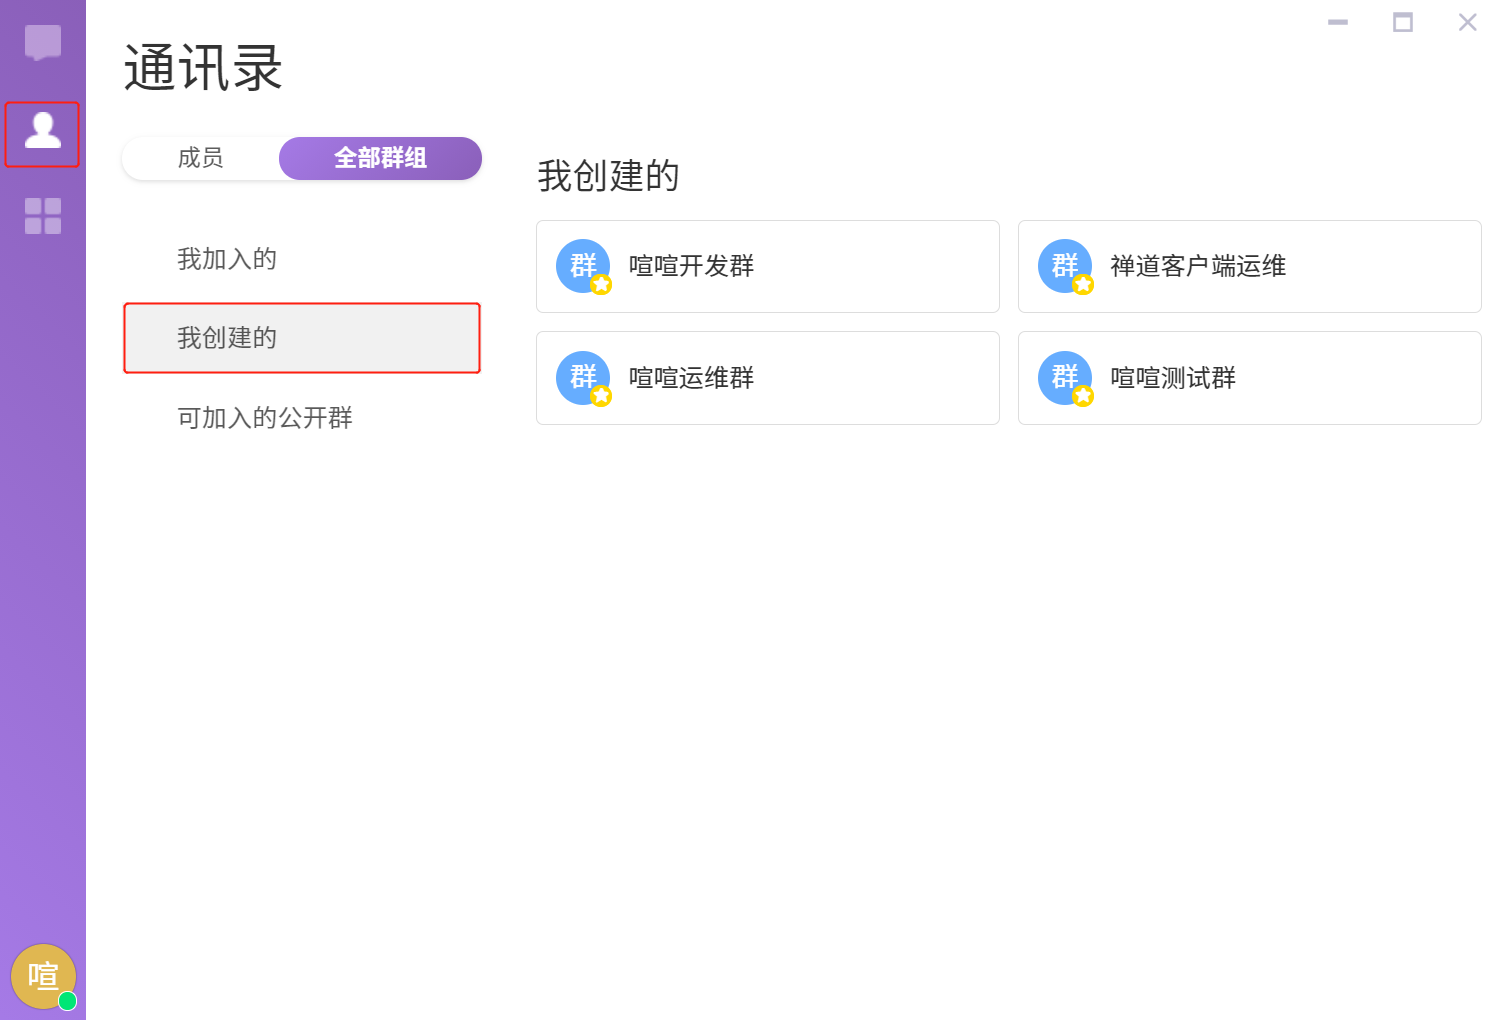Minimize the application window
1500x1020 pixels.
click(1338, 22)
